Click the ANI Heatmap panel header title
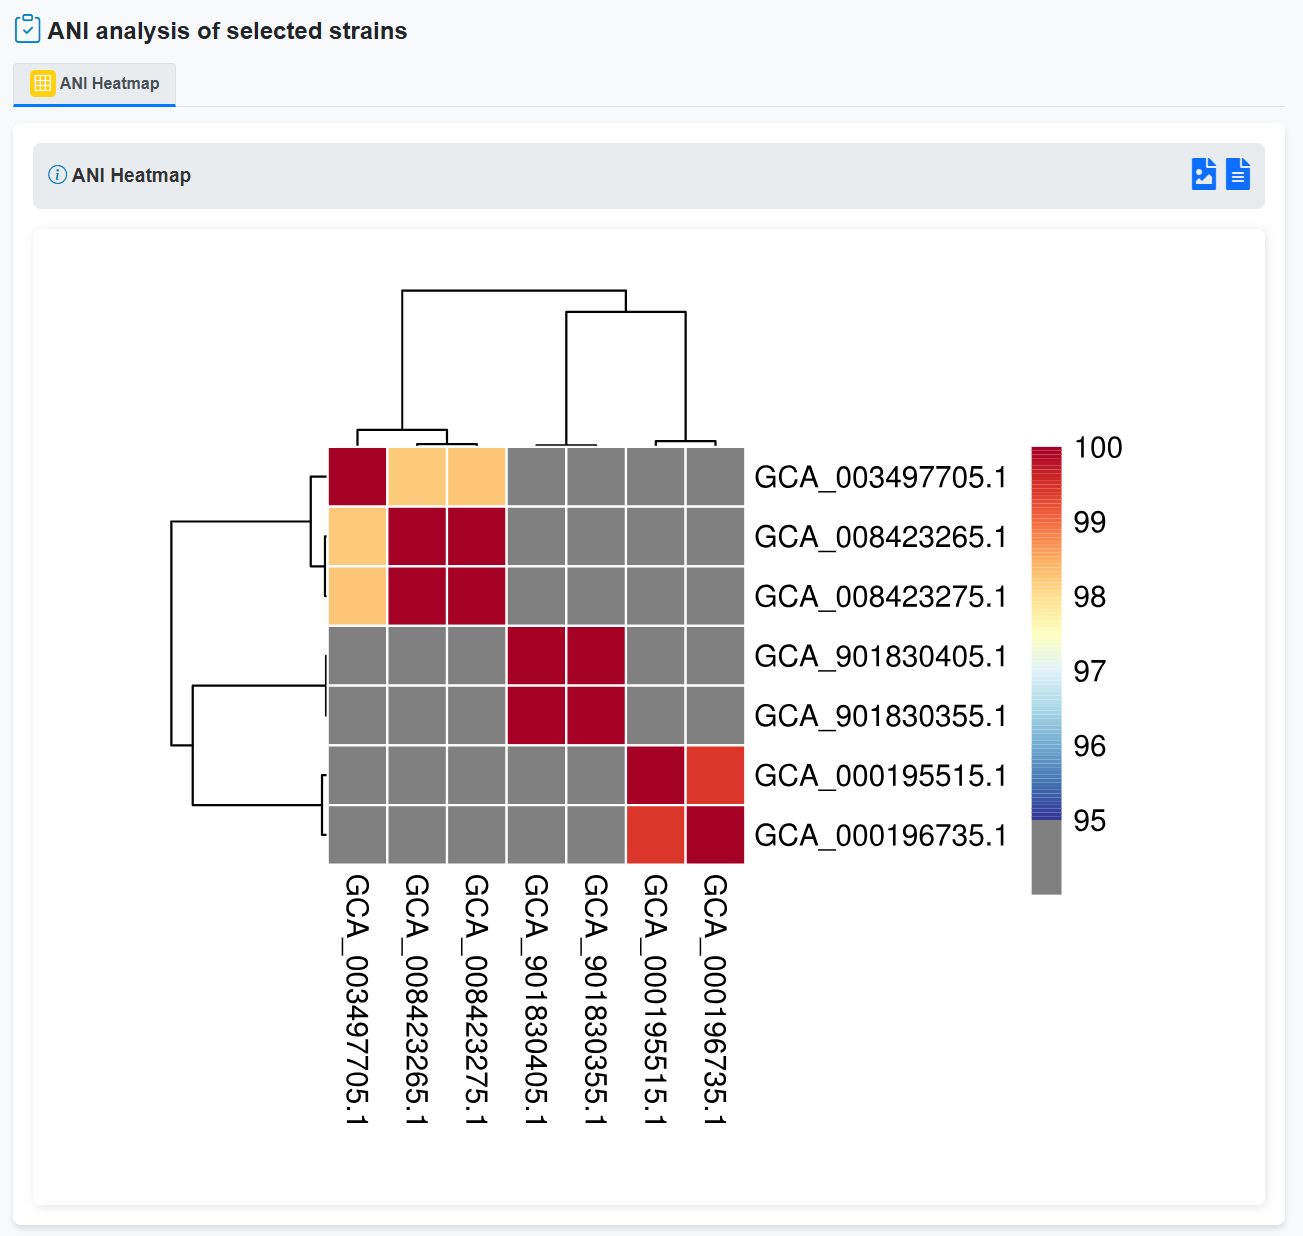Image resolution: width=1303 pixels, height=1236 pixels. 131,175
